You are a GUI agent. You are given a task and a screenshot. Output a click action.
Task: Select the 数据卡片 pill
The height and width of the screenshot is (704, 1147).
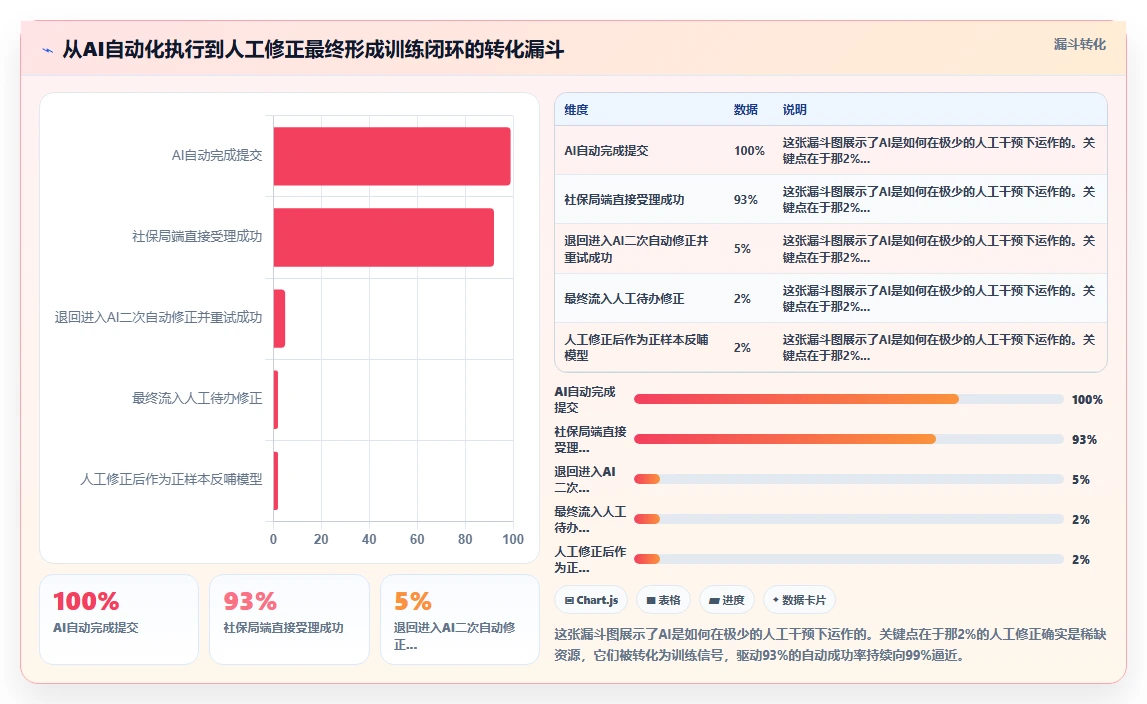click(x=799, y=600)
